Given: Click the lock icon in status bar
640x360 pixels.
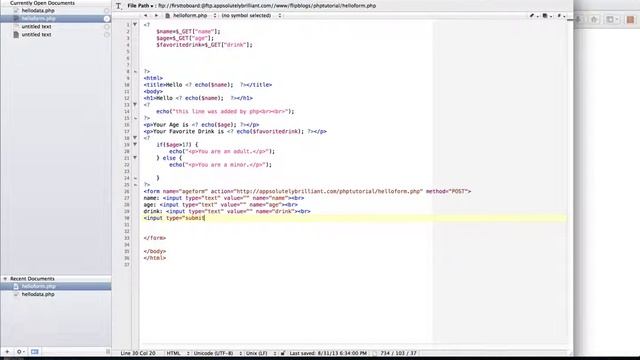Looking at the screenshot, I should [282, 353].
